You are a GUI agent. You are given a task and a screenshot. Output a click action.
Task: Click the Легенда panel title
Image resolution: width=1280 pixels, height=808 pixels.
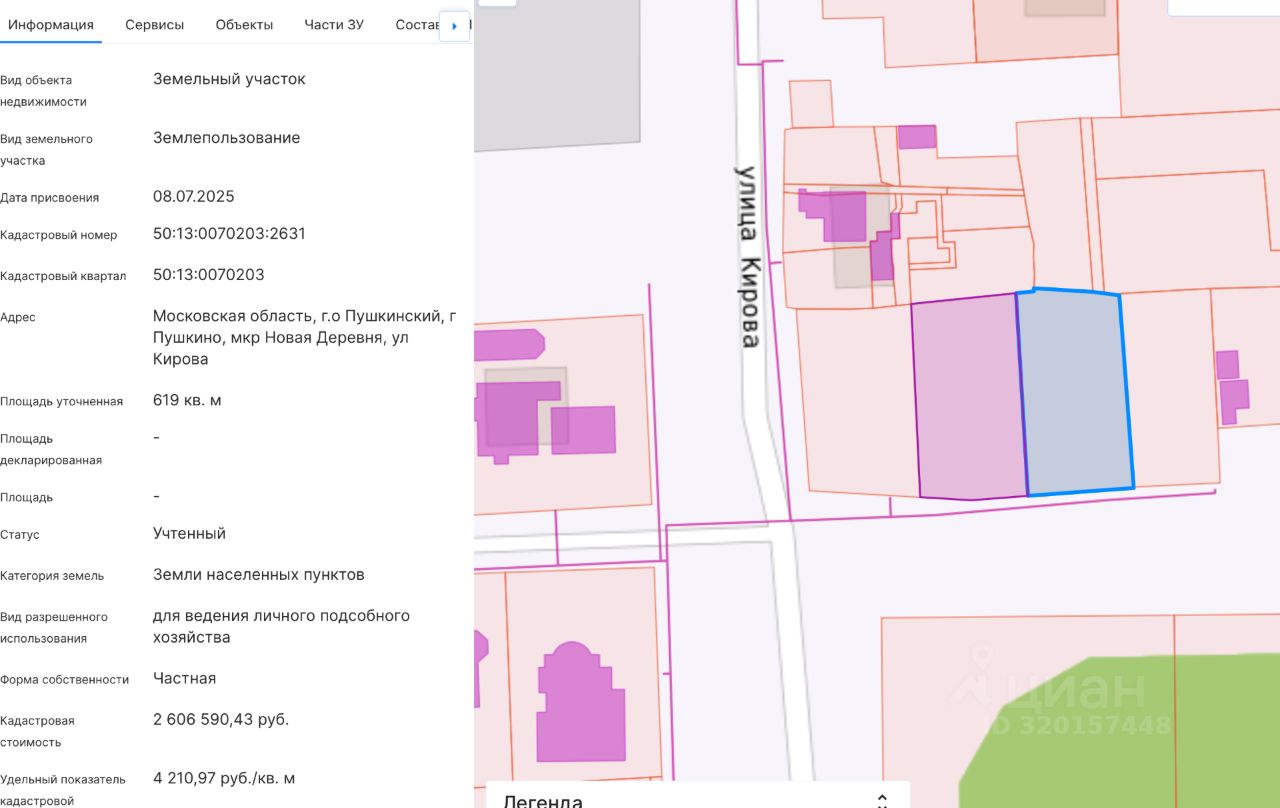(543, 801)
